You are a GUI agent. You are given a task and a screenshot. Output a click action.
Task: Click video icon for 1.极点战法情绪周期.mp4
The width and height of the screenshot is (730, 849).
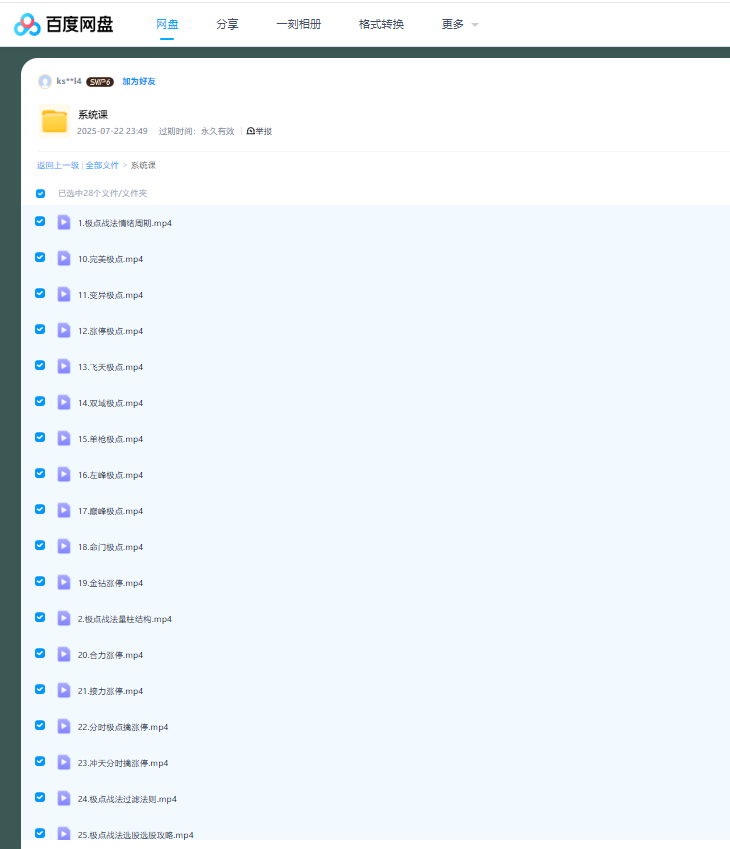point(64,222)
